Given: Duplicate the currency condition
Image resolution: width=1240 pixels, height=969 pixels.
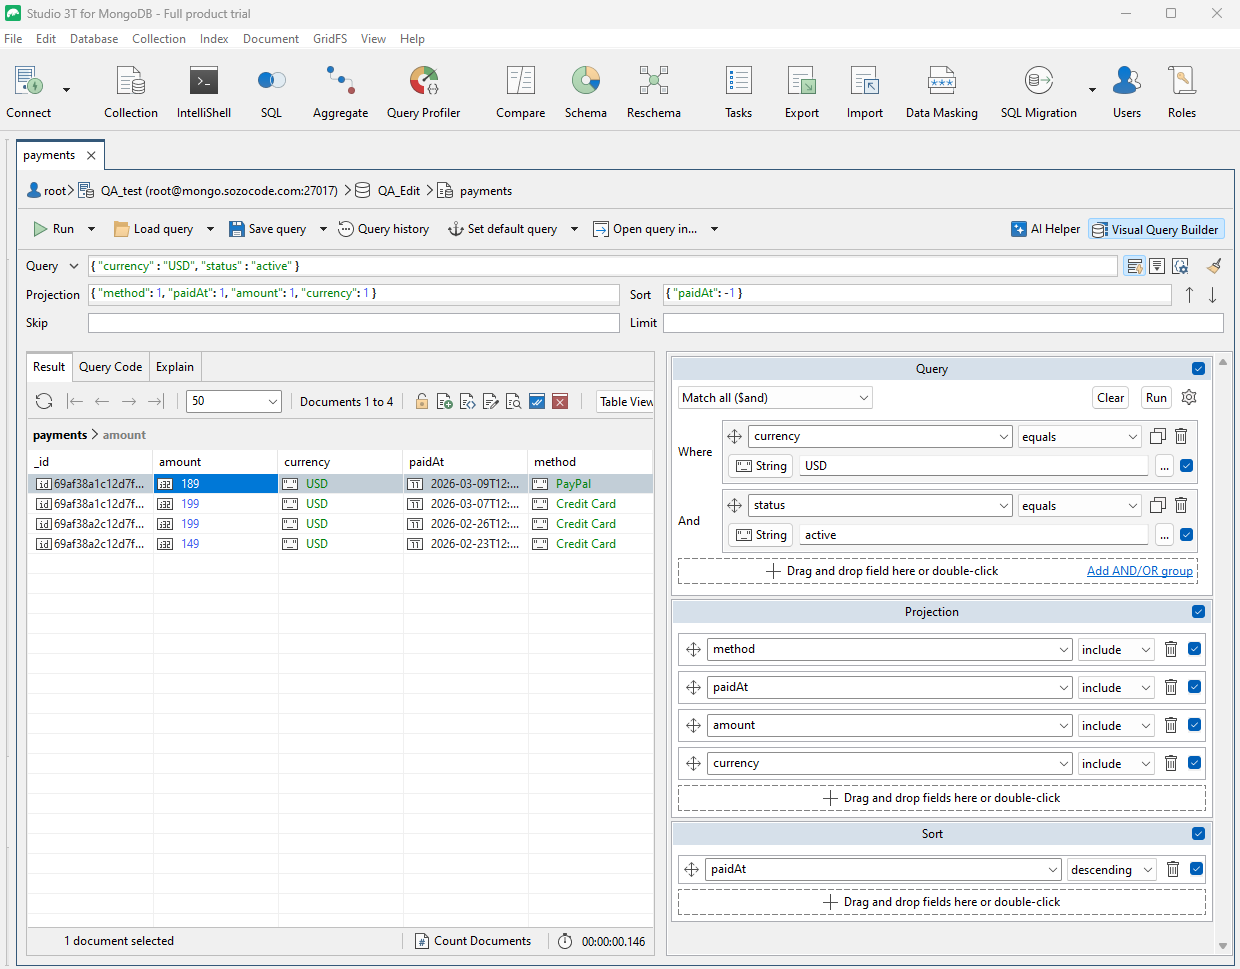Looking at the screenshot, I should (1158, 436).
